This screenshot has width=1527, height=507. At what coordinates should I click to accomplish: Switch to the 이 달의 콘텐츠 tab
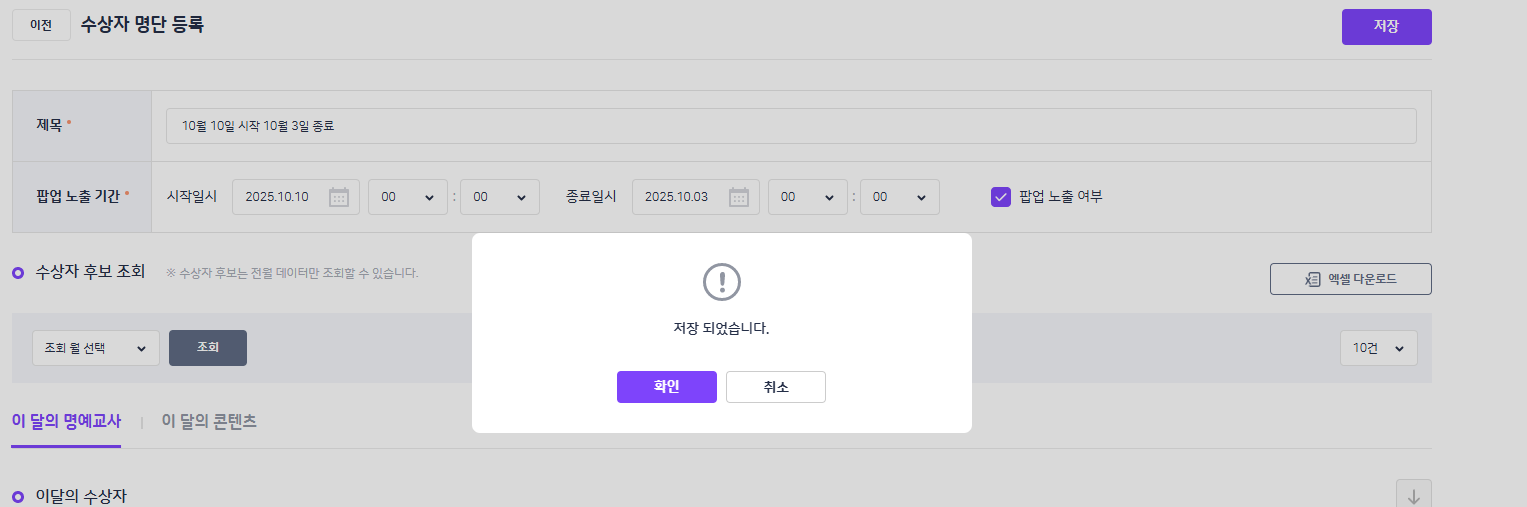(209, 422)
